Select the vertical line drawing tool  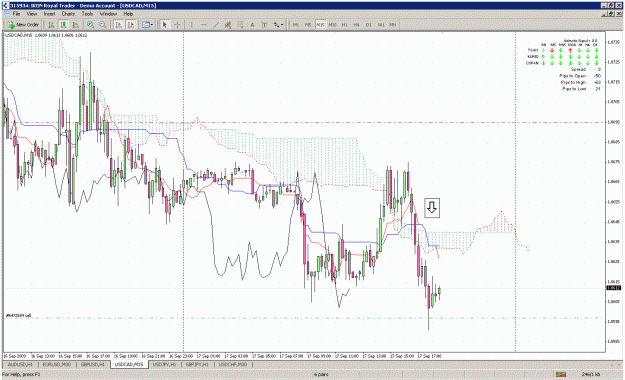click(x=192, y=25)
